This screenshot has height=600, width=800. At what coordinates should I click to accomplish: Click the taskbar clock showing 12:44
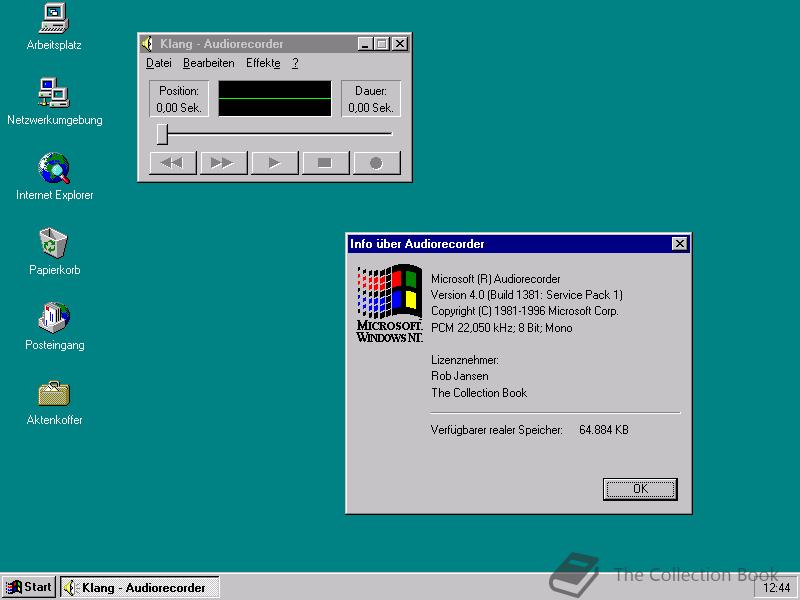click(x=777, y=588)
